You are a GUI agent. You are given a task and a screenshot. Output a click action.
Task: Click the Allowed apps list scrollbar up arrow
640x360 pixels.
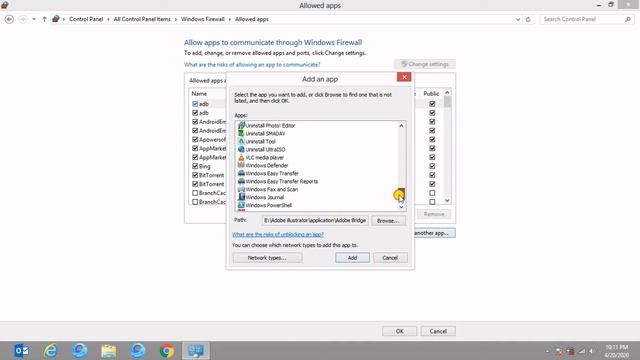(447, 93)
